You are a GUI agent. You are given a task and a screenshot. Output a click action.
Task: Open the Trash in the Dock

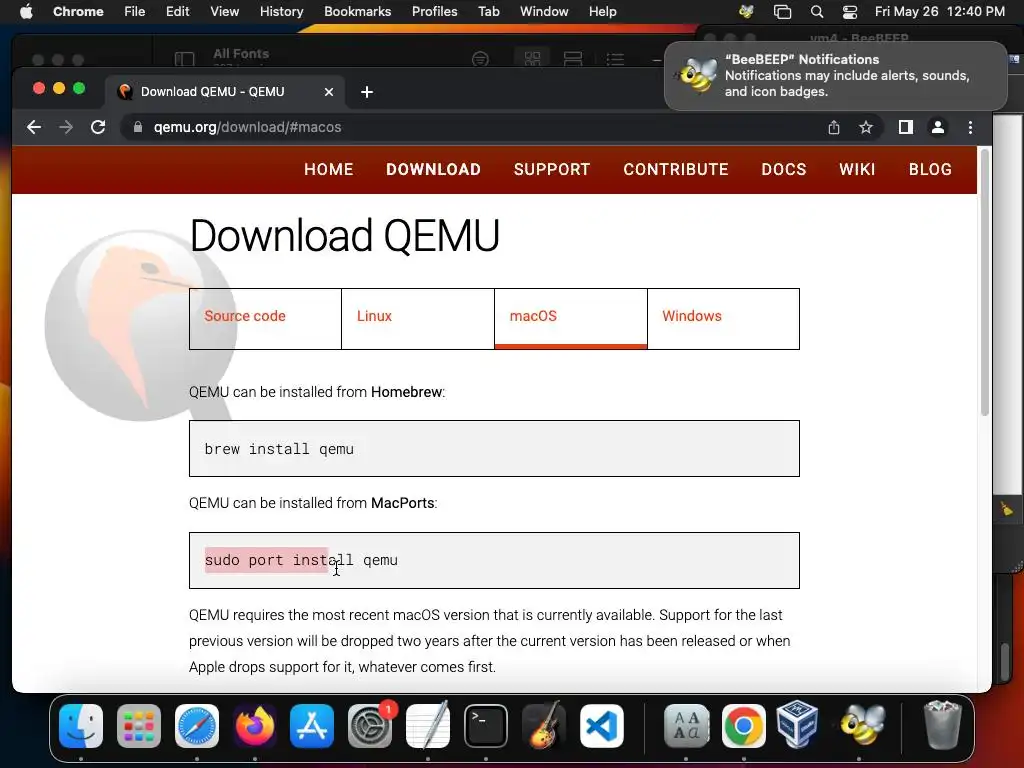942,725
